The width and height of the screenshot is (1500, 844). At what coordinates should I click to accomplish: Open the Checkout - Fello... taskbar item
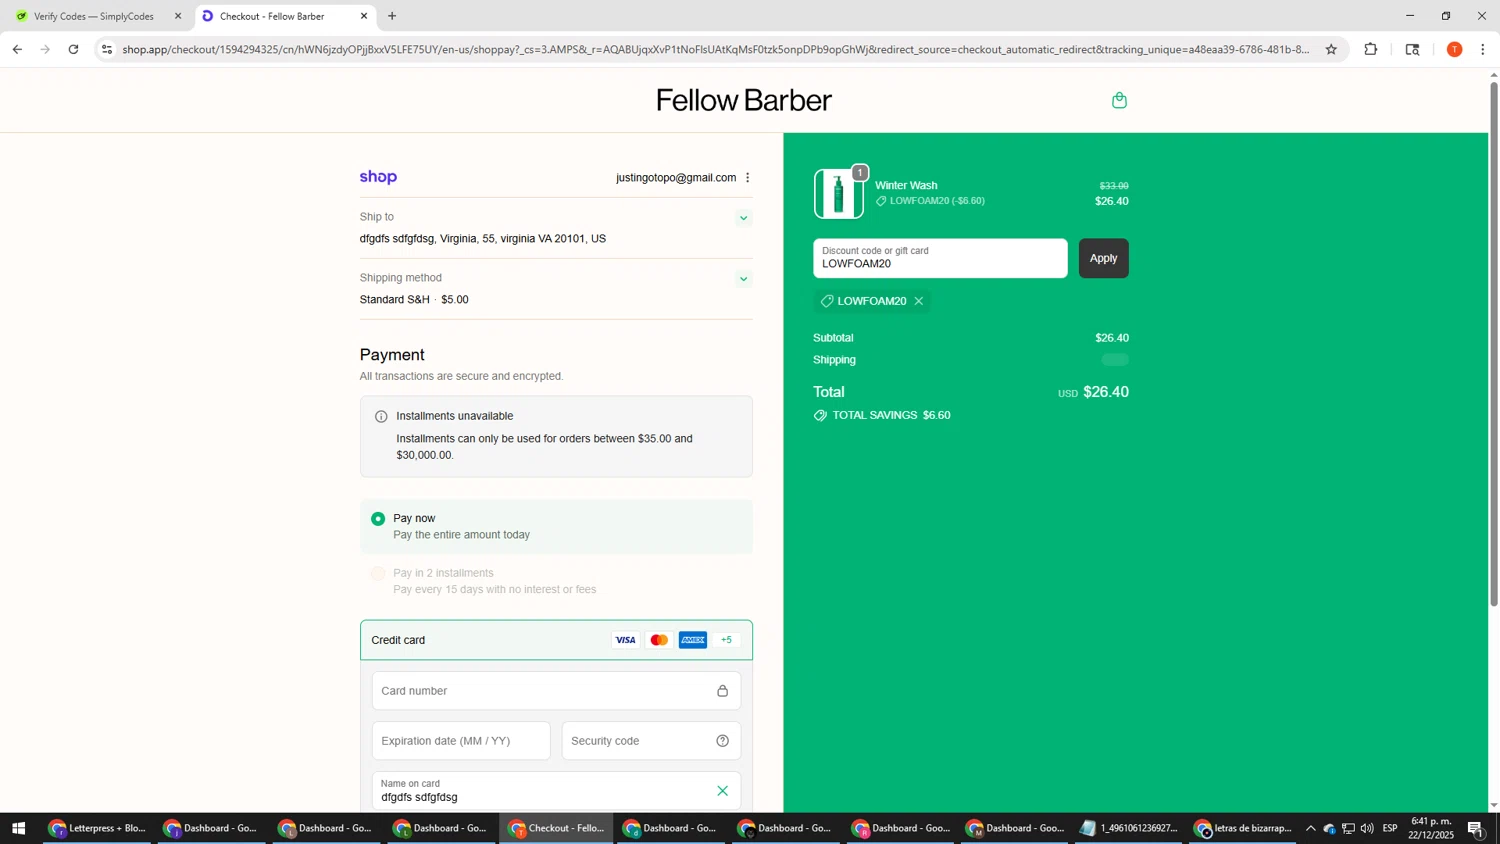pos(556,828)
